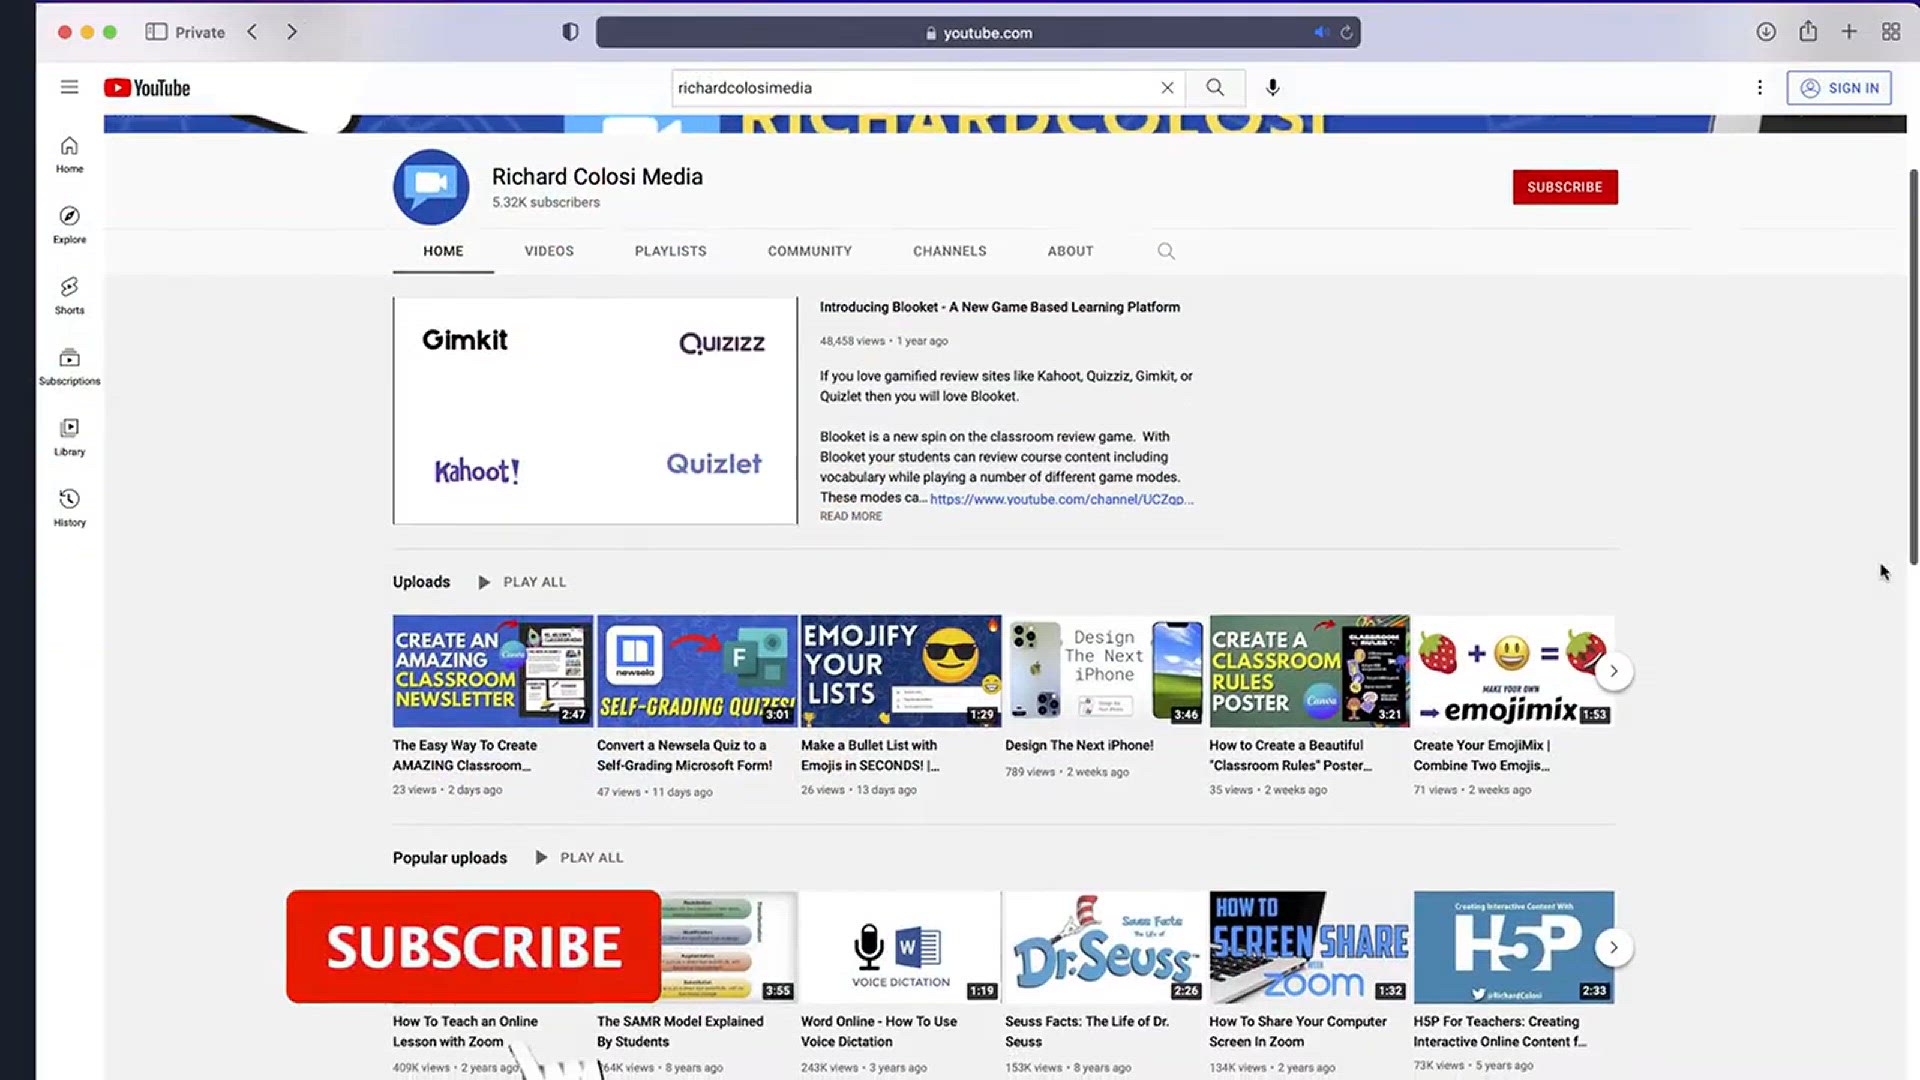Play the featured Blooket video thumbnail

click(595, 410)
